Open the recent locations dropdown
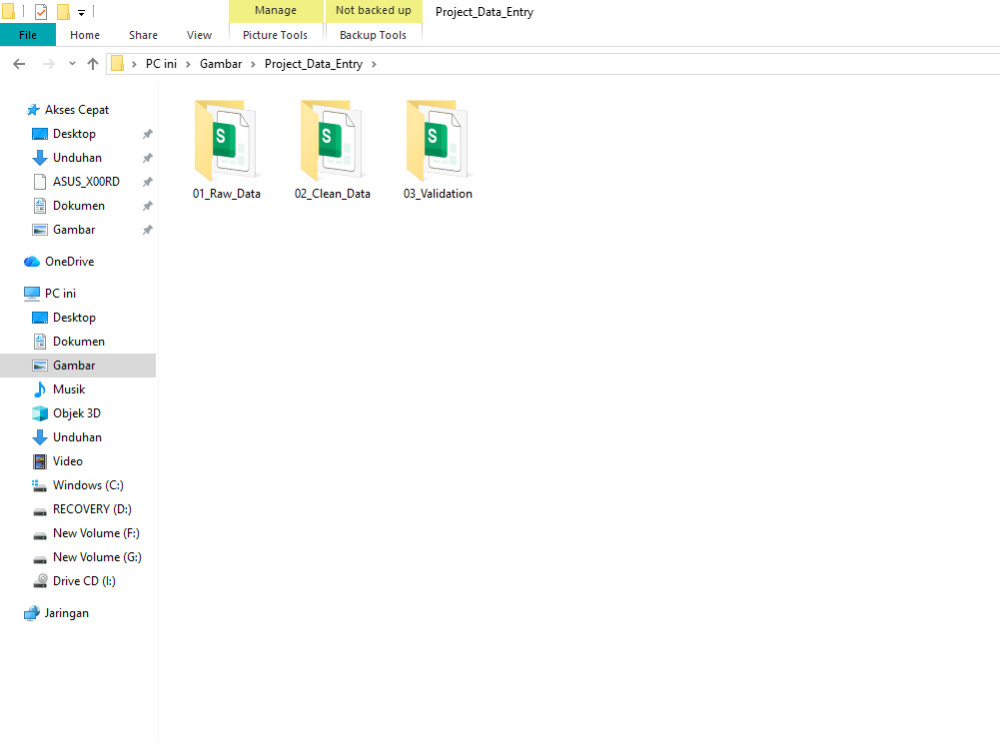Screen dimensions: 1000x750 click(x=72, y=64)
